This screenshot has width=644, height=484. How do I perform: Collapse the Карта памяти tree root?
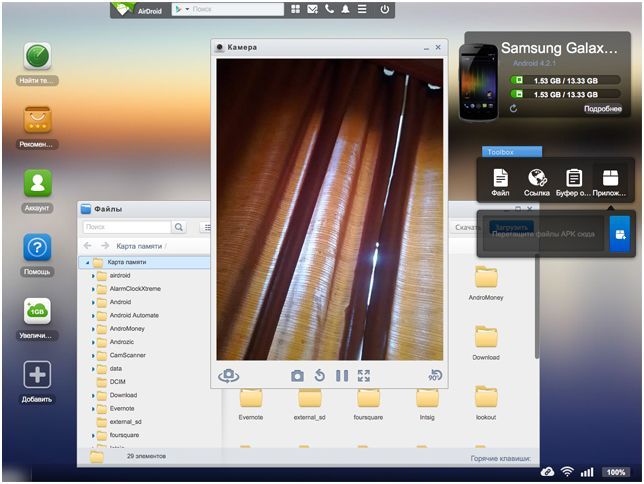click(x=86, y=262)
